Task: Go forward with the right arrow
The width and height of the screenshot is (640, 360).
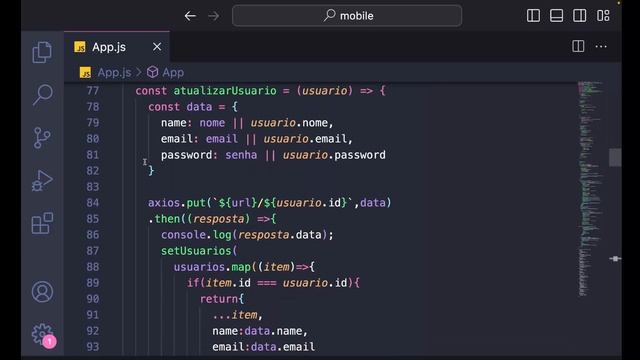Action: click(213, 16)
